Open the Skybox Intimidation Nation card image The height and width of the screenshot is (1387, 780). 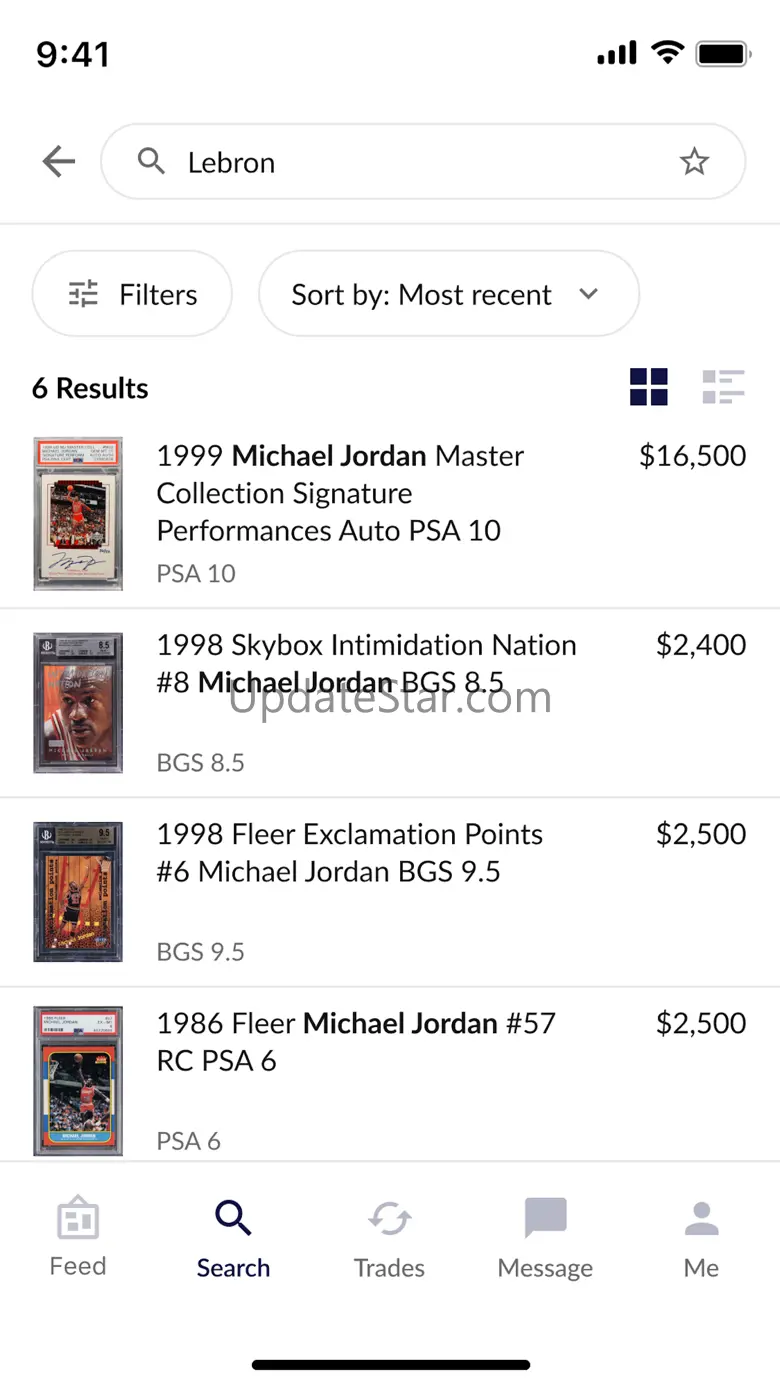point(78,702)
